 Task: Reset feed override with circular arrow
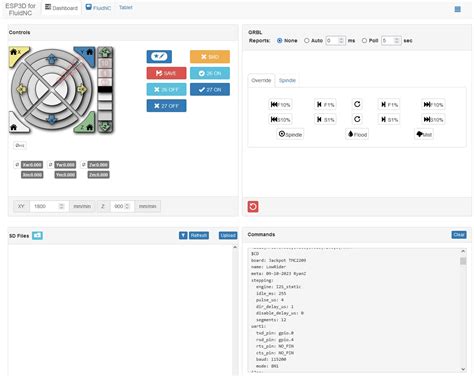click(357, 104)
